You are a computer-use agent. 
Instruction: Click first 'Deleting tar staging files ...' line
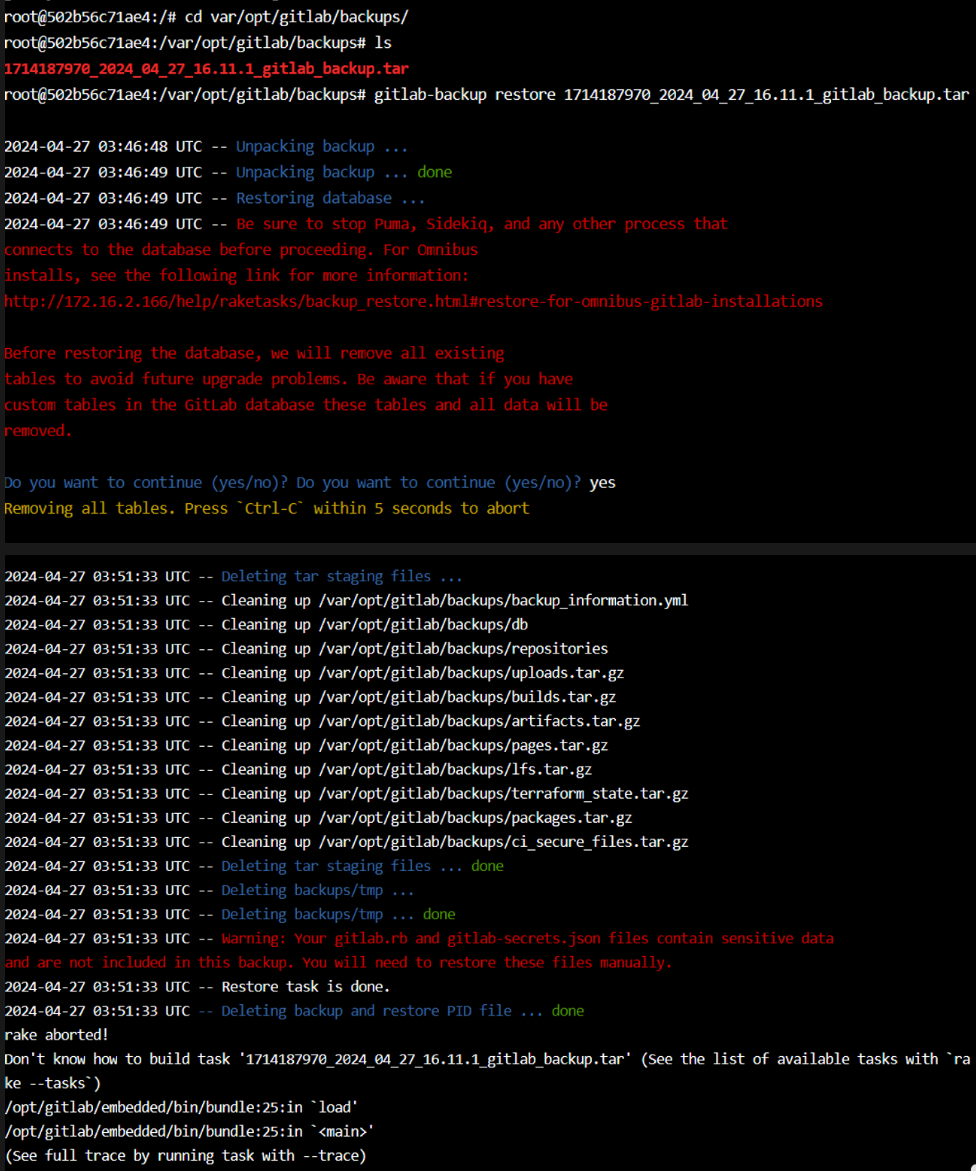[x=233, y=577]
